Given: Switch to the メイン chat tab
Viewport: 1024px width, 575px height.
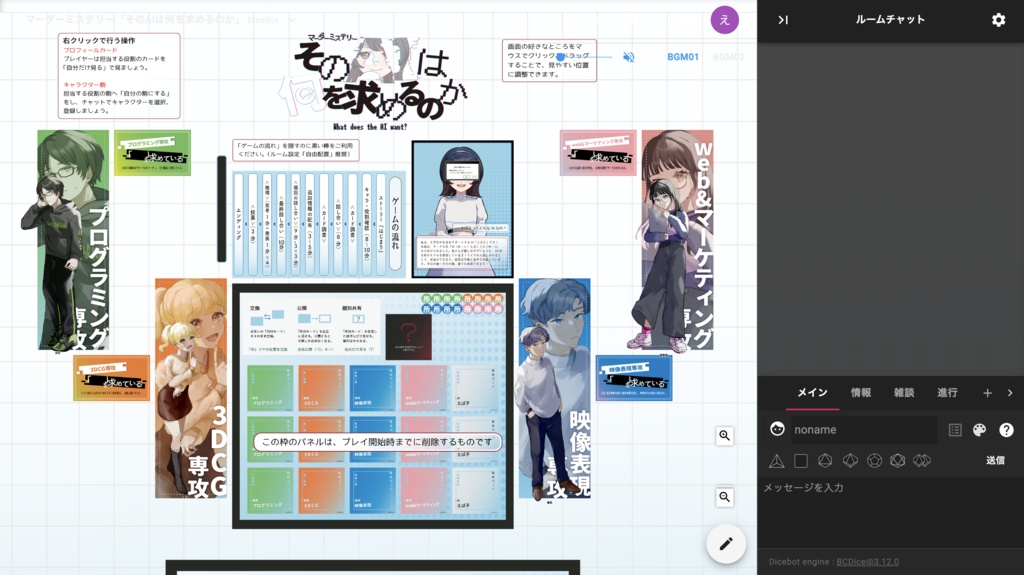Looking at the screenshot, I should coord(812,393).
